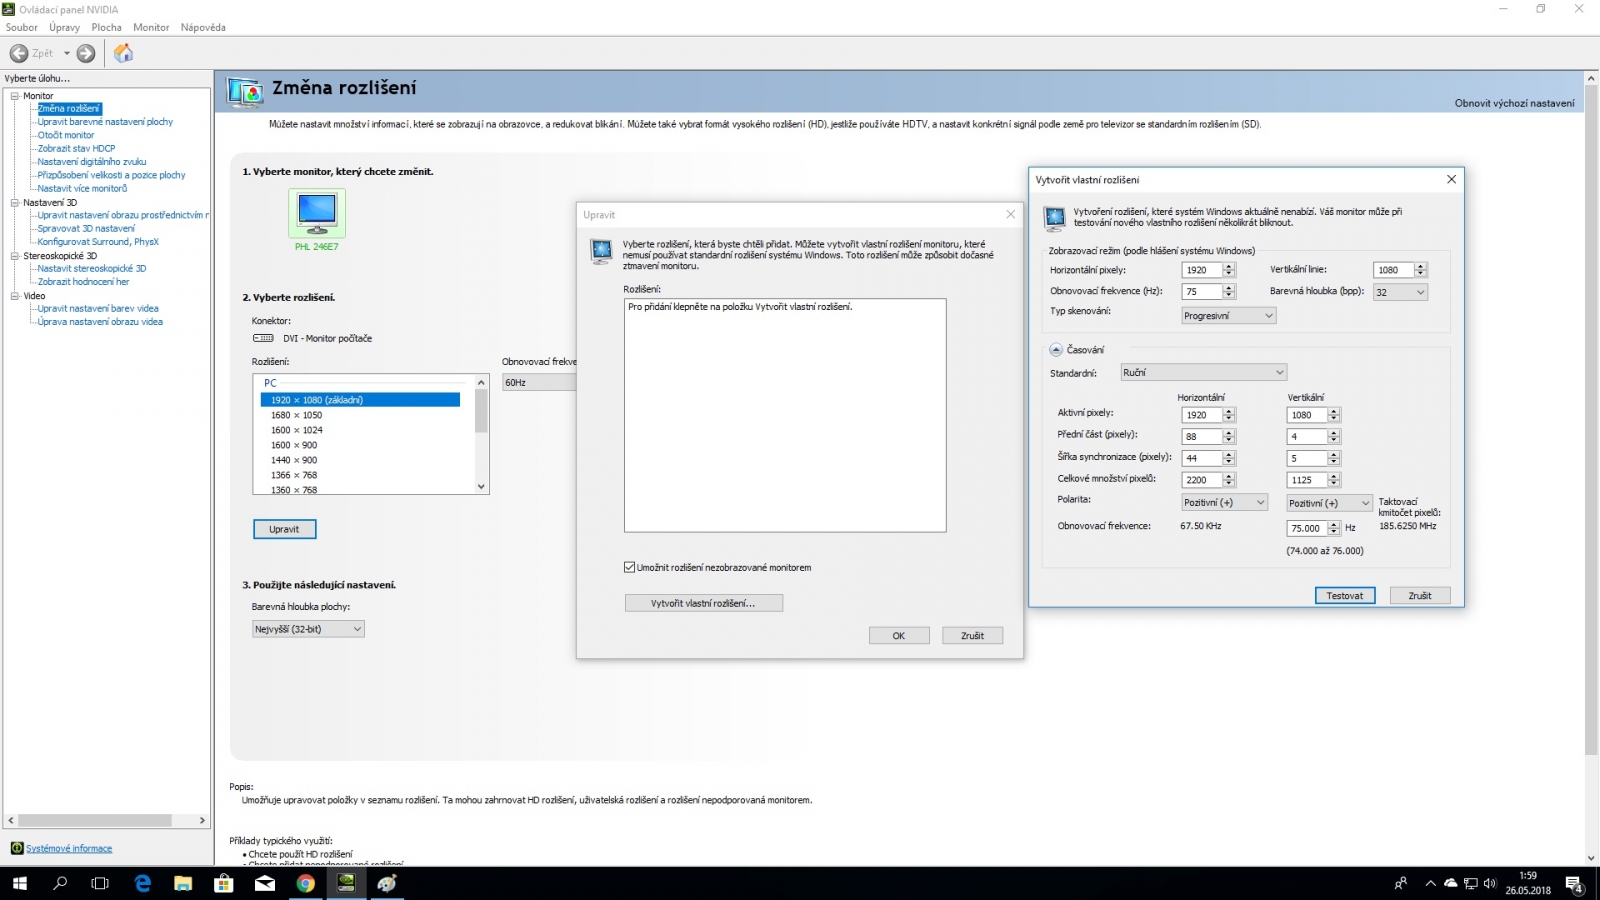This screenshot has height=900, width=1600.
Task: Close the Upravit dialog
Action: click(1010, 214)
